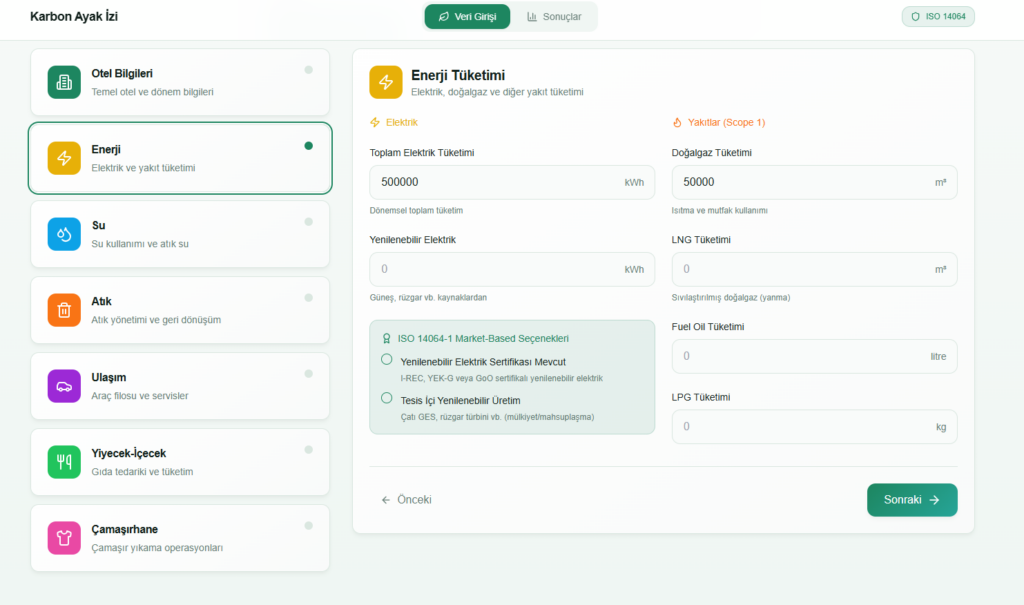Click the Fuel Oil Tüketimi litre field

pyautogui.click(x=800, y=357)
